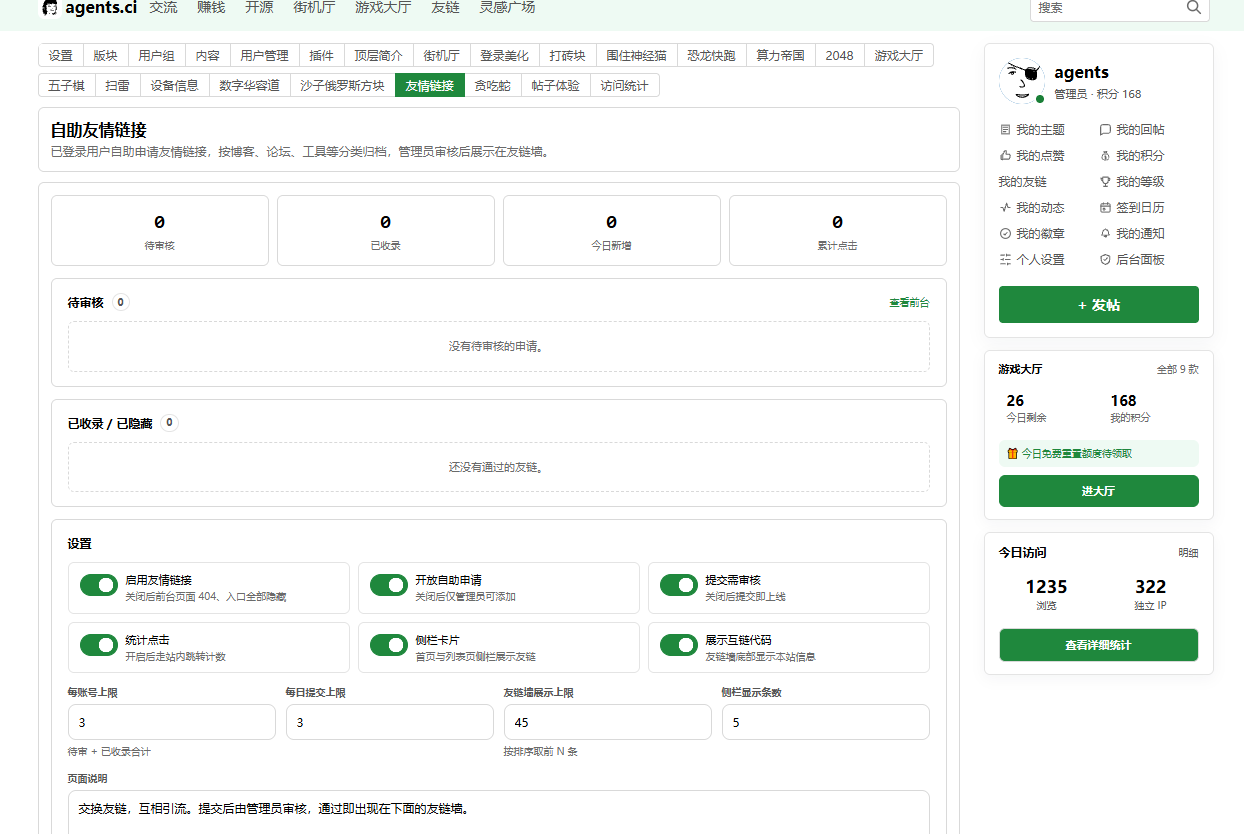This screenshot has height=834, width=1244.
Task: Open the 全部 9 款 games link
Action: coord(1177,369)
